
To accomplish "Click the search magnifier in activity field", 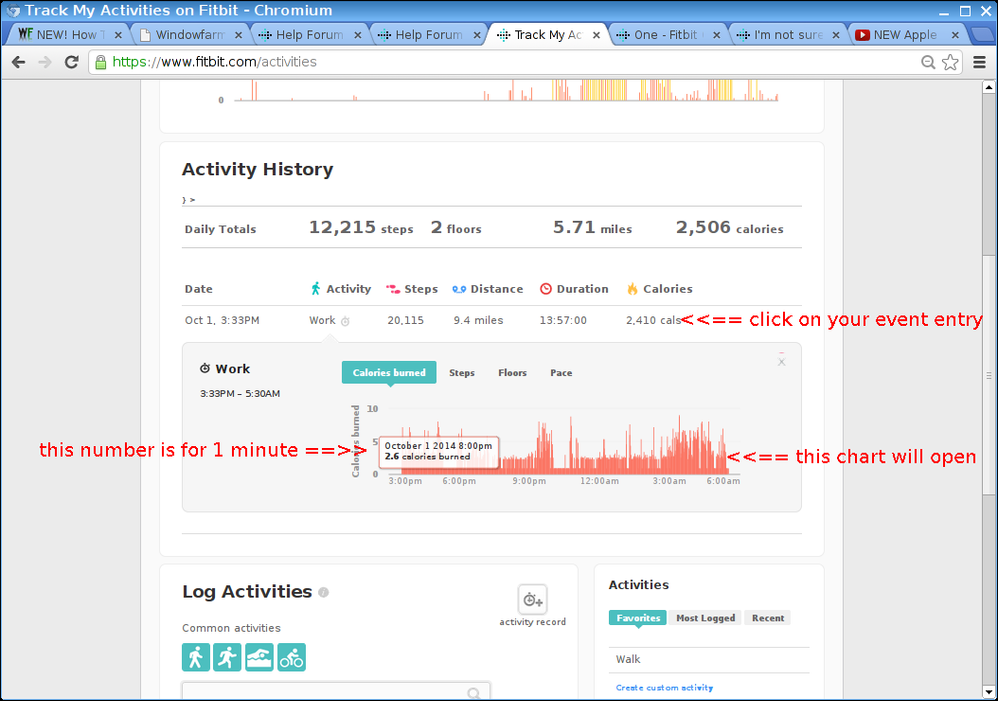I will pos(474,693).
